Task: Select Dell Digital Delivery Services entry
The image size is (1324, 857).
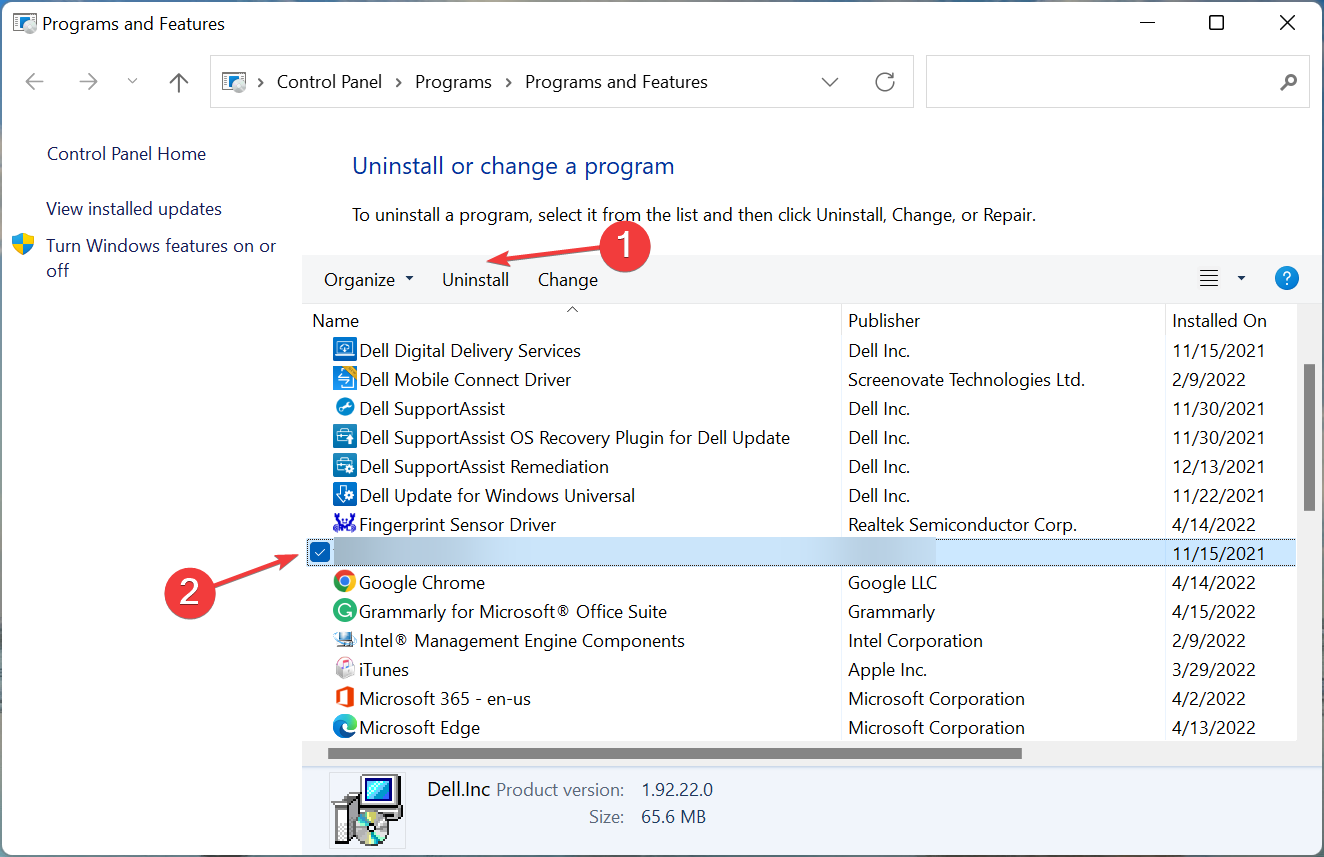Action: click(799, 350)
